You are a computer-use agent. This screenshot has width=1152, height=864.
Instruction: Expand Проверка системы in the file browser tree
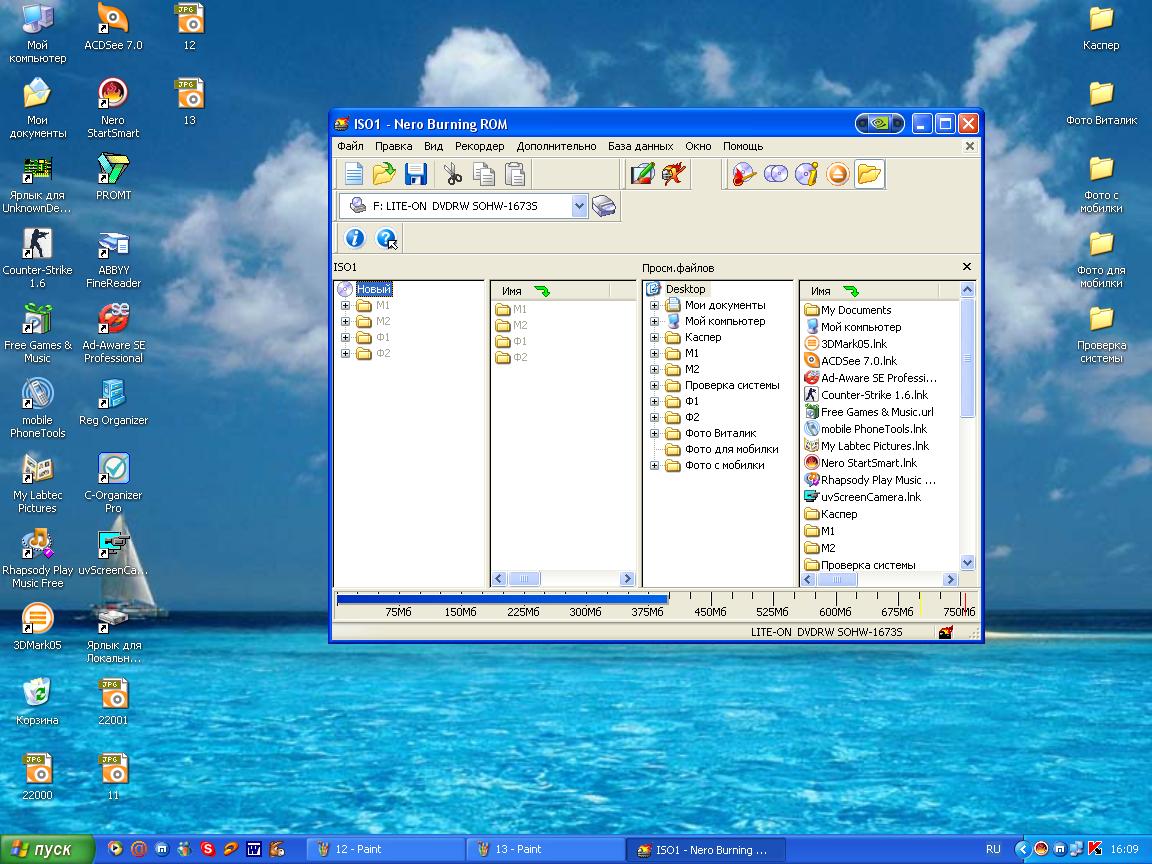[654, 386]
